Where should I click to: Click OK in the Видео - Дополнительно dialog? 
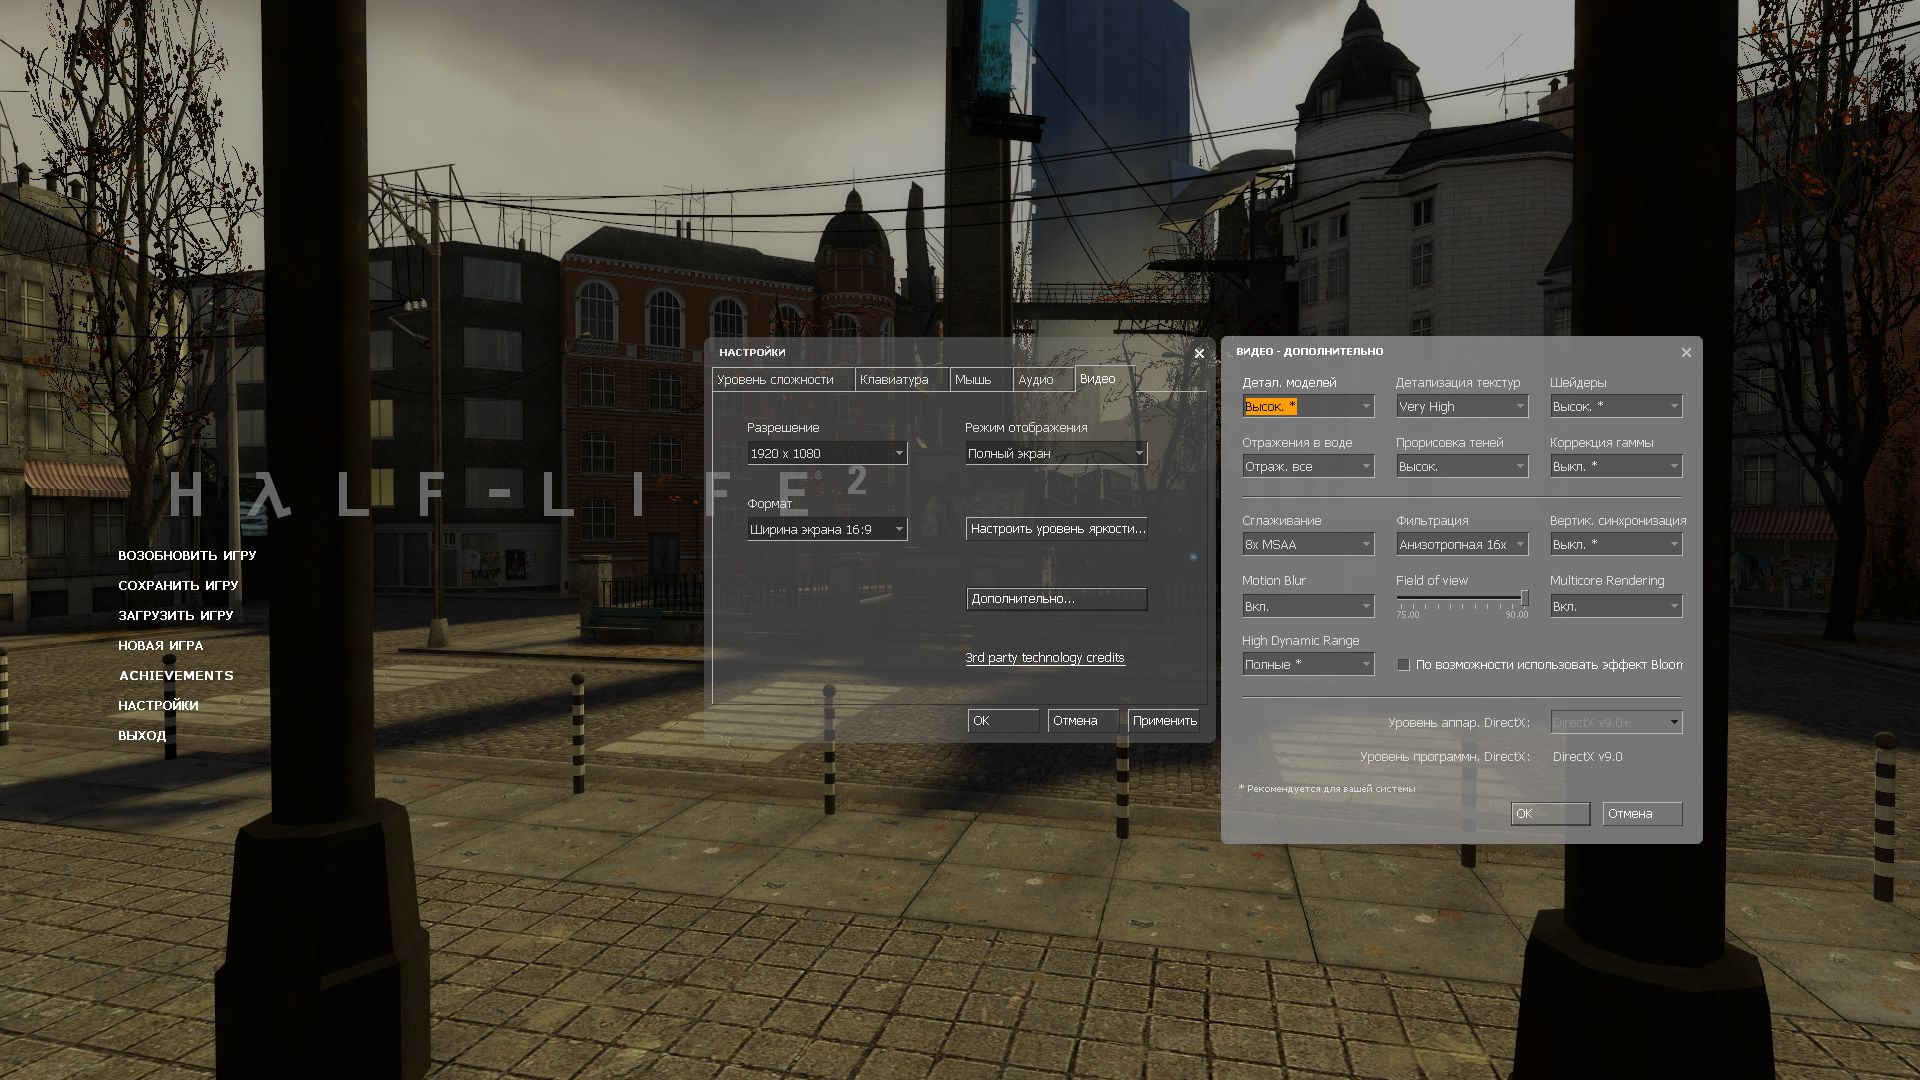[x=1550, y=814]
